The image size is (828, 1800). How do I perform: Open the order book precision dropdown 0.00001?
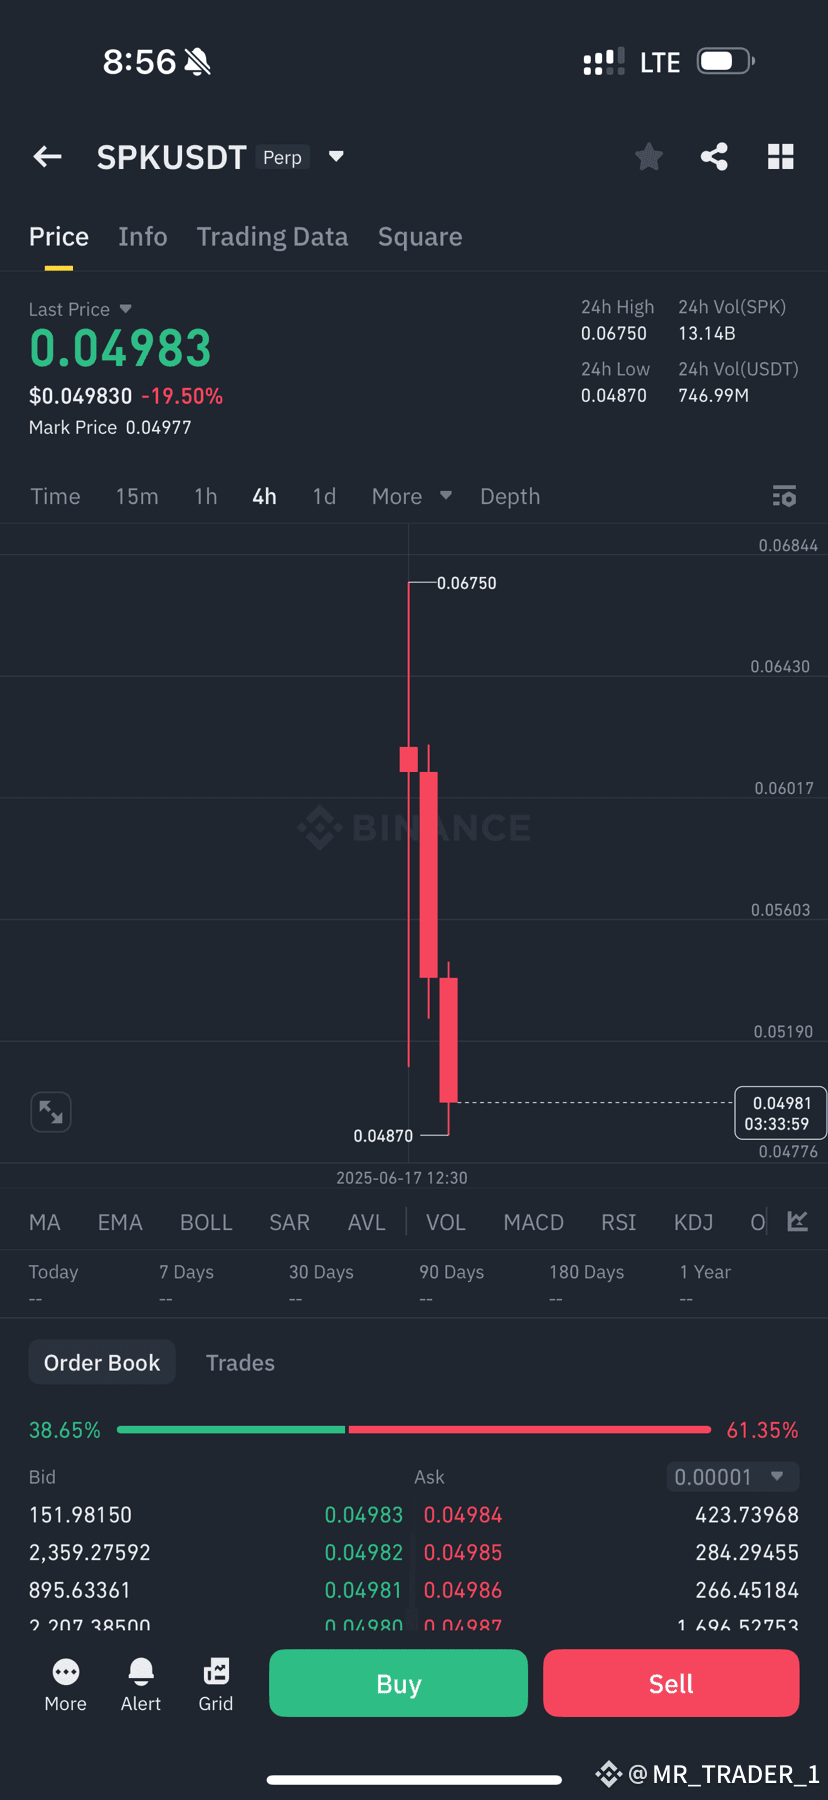(x=732, y=1476)
